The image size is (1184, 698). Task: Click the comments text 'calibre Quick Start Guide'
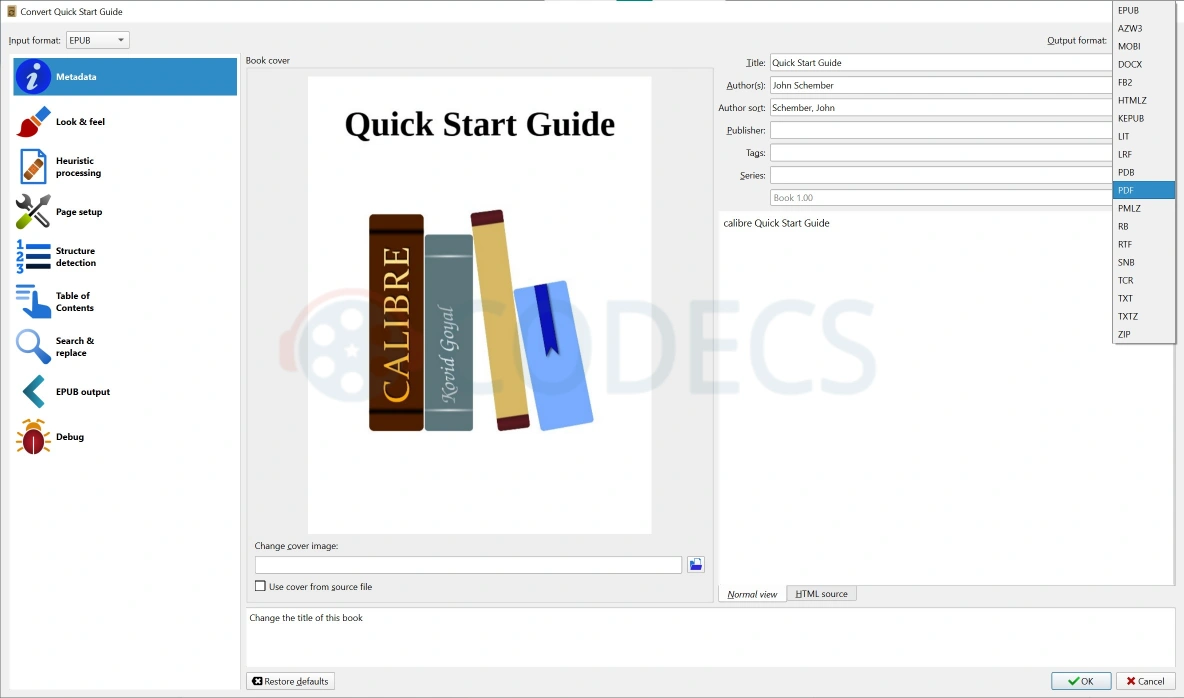point(776,223)
